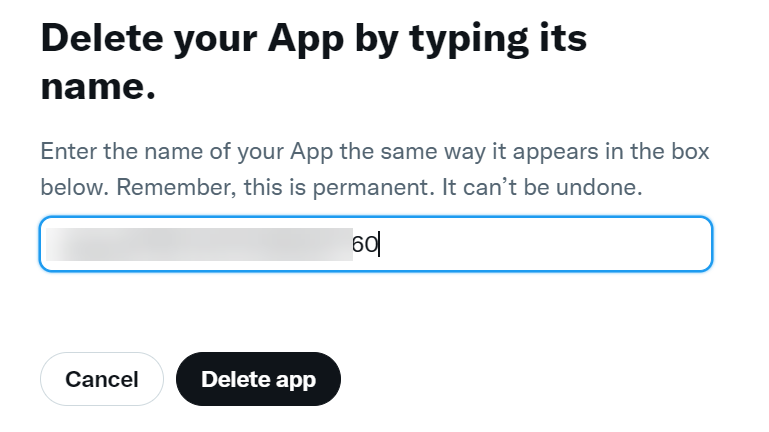769x432 pixels.
Task: Click the word "box" in the description
Action: click(x=689, y=153)
